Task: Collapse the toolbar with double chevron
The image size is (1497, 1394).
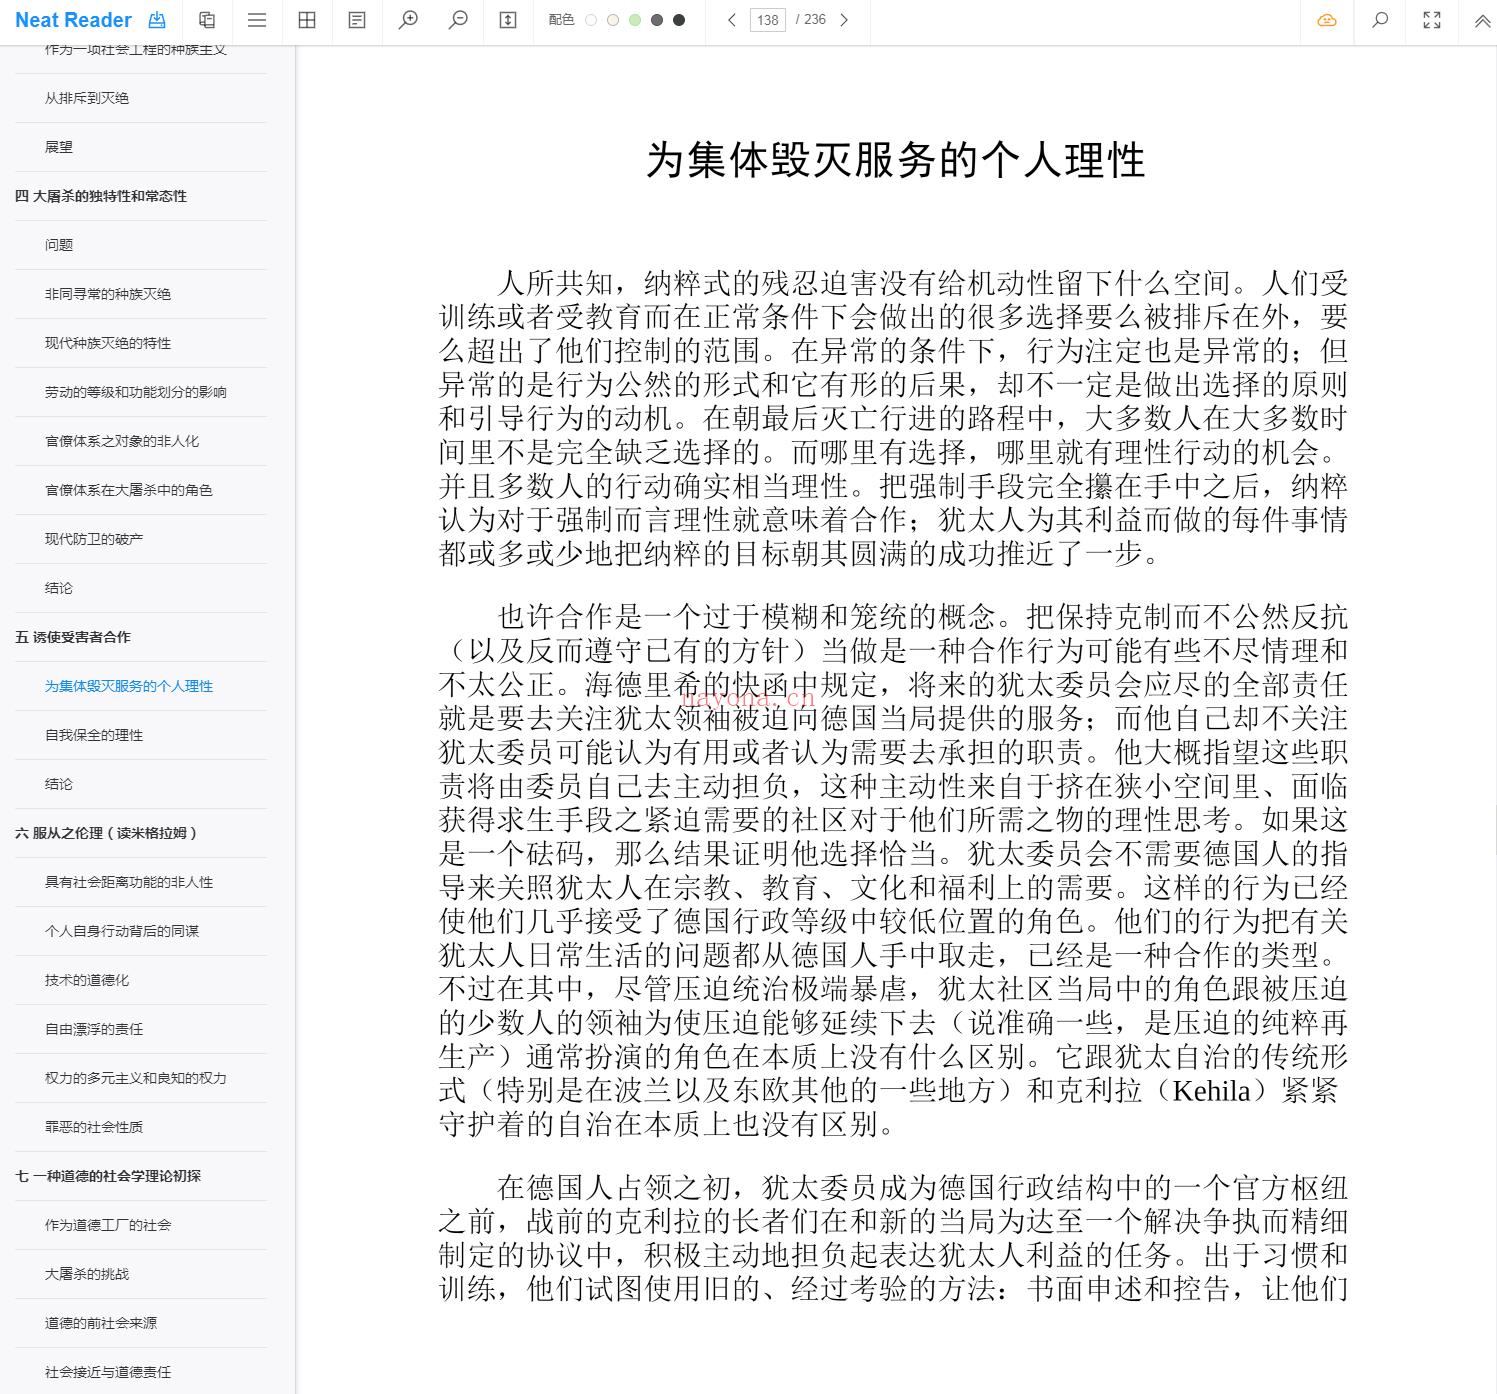Action: point(1482,20)
